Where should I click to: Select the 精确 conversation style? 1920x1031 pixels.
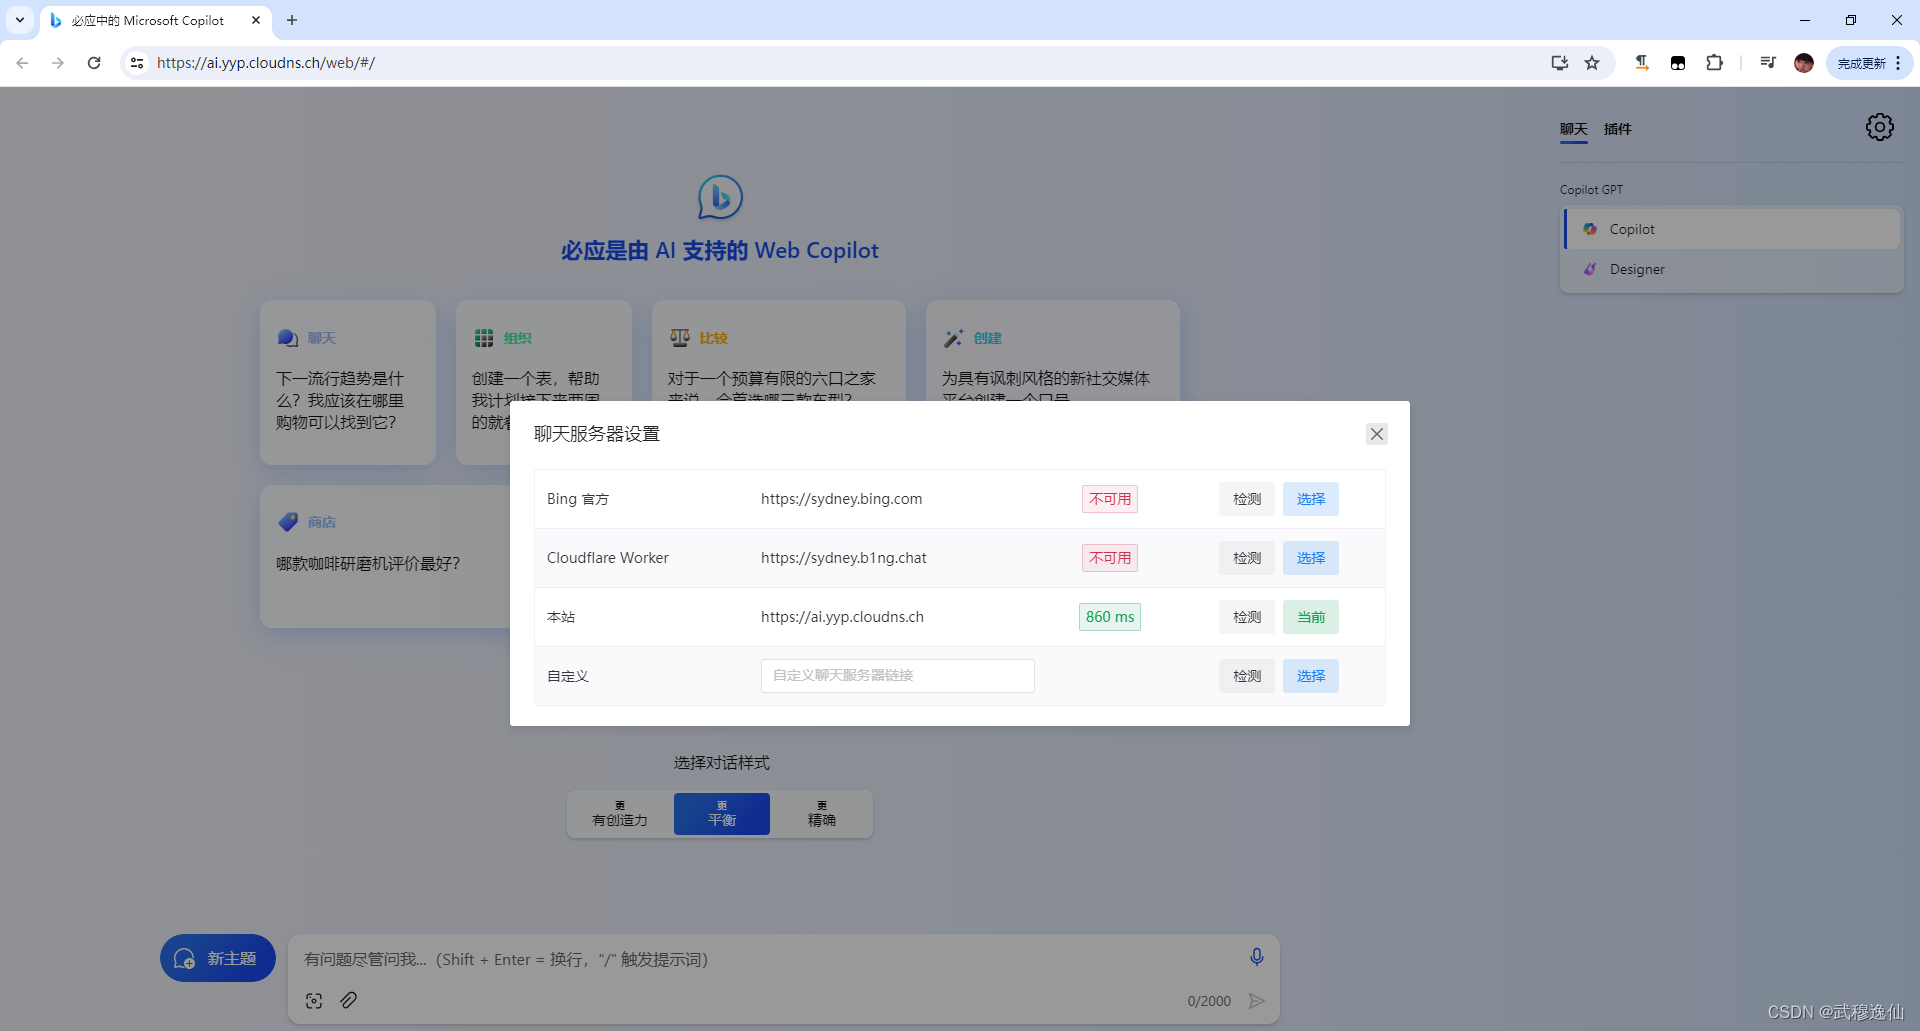[820, 813]
